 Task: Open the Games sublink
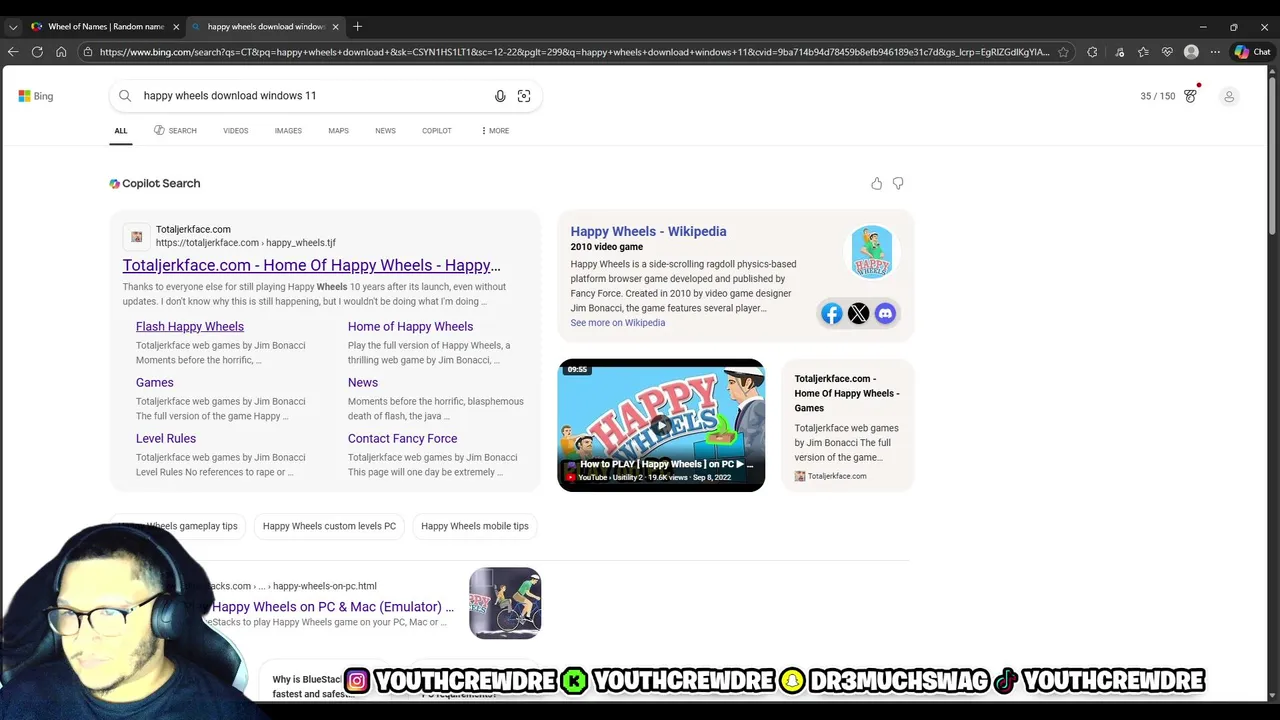coord(155,382)
